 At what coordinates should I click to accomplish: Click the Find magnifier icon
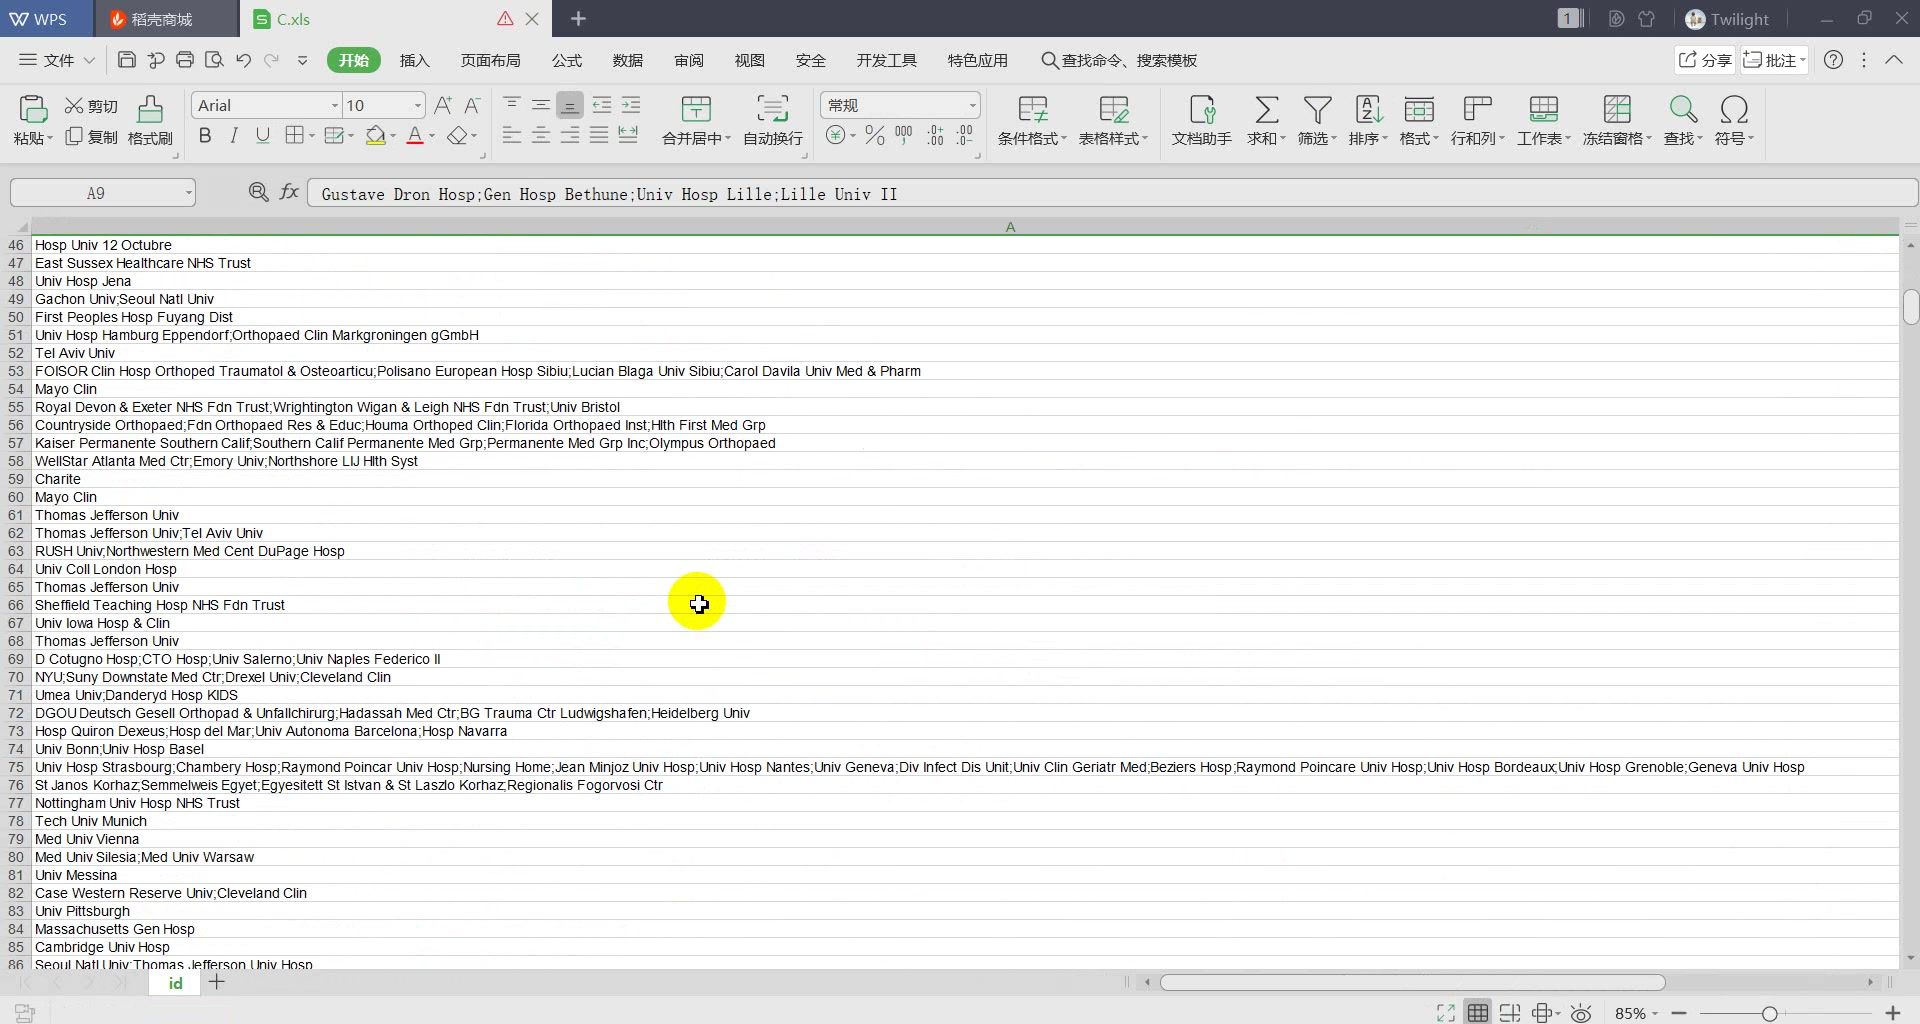[x=1683, y=109]
